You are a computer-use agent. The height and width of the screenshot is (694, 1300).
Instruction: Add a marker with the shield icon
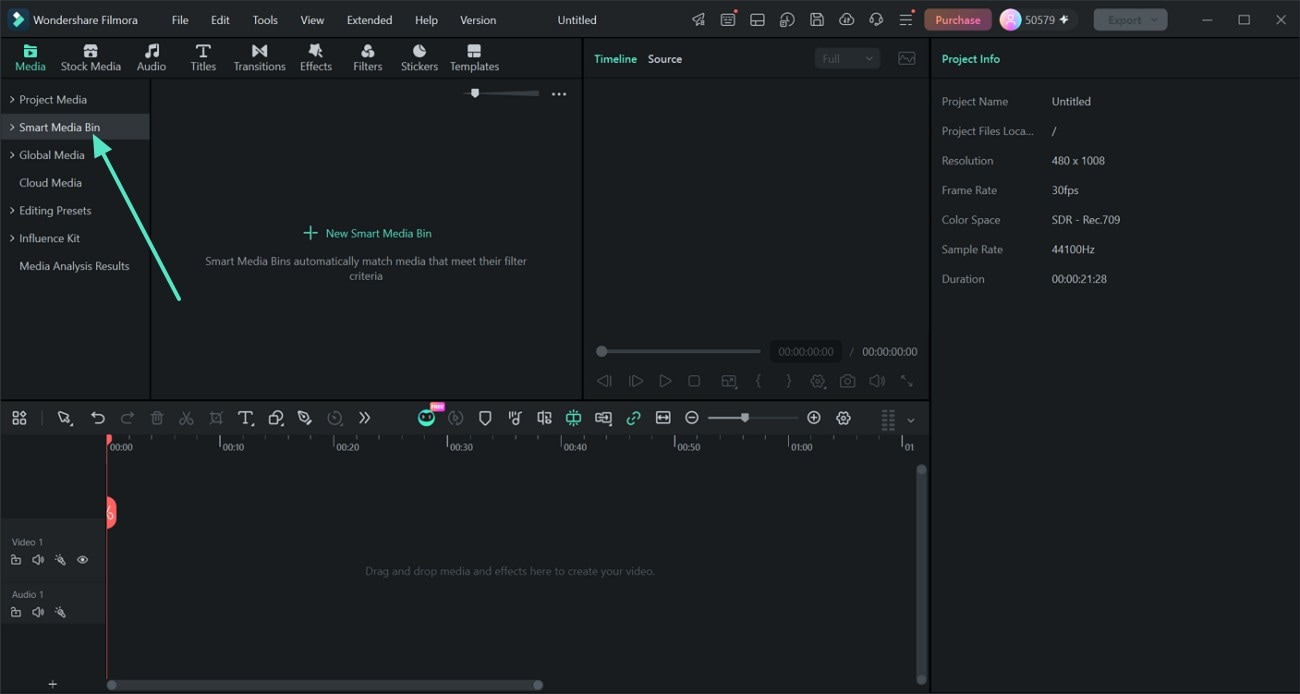pyautogui.click(x=485, y=418)
